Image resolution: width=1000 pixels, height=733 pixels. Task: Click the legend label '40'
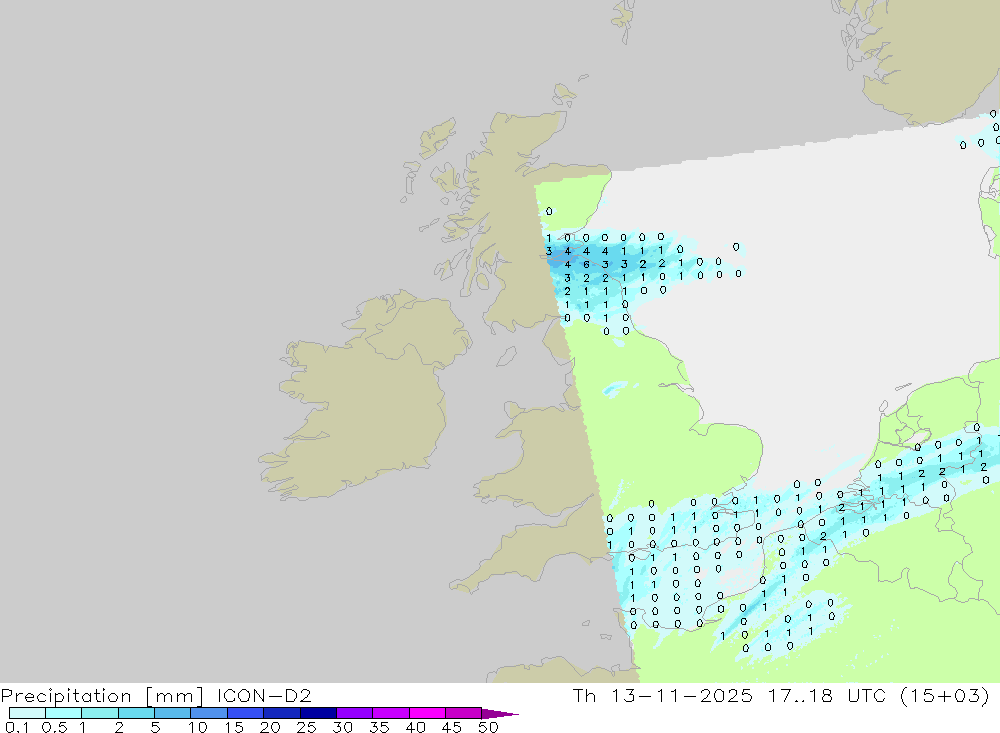[415, 727]
